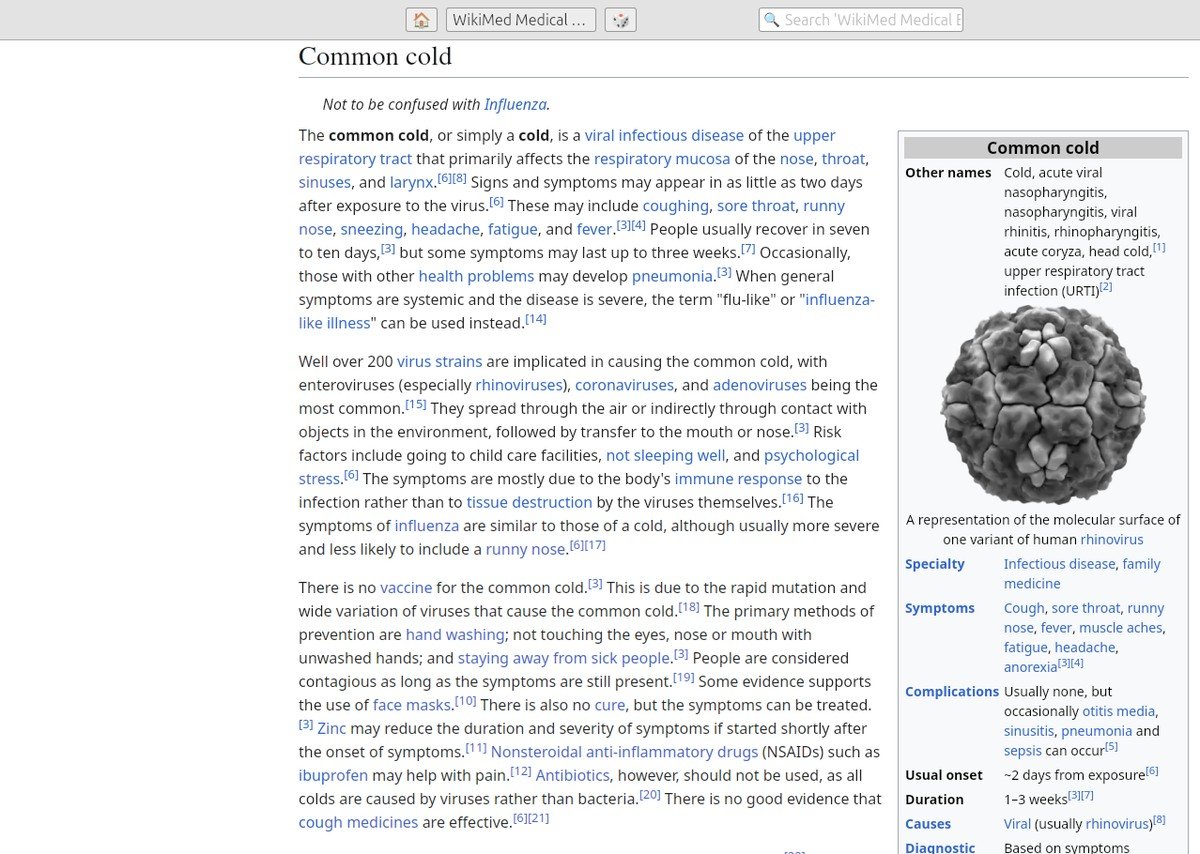The width and height of the screenshot is (1200, 854).
Task: Jump to citation [5] after sepsis can occur
Action: 1111,746
